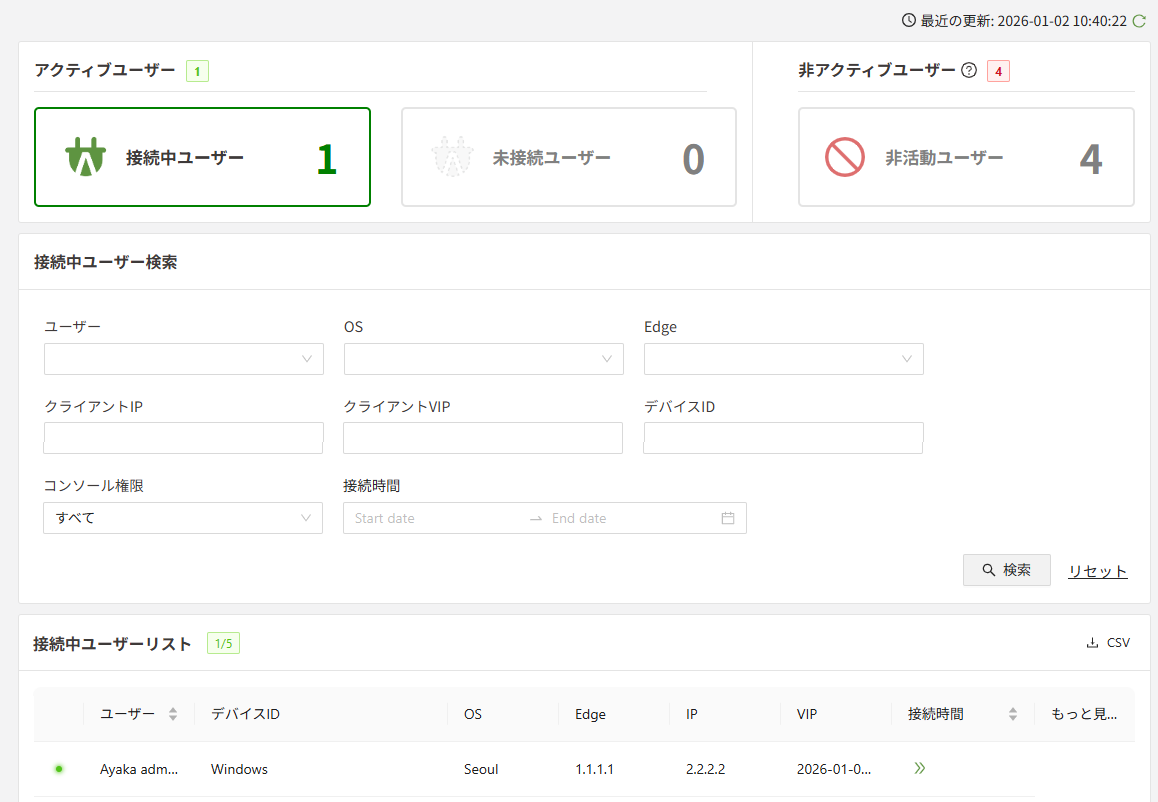Screen dimensions: 1158x802
Task: Click the リセット link
Action: pyautogui.click(x=1097, y=571)
